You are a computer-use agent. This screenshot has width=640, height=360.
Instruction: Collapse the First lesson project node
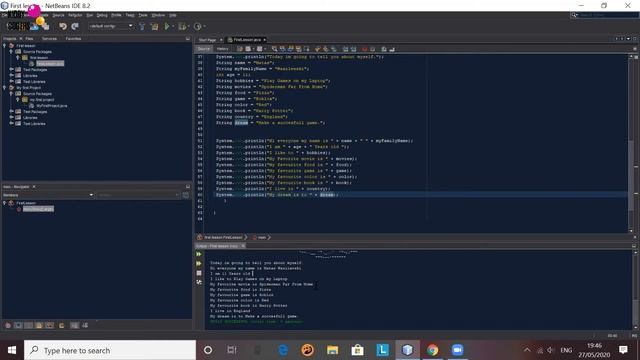[4, 46]
